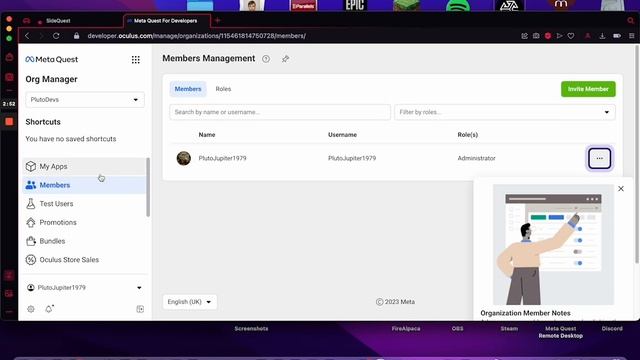
Task: Open a new browser tab with plus
Action: (x=218, y=20)
